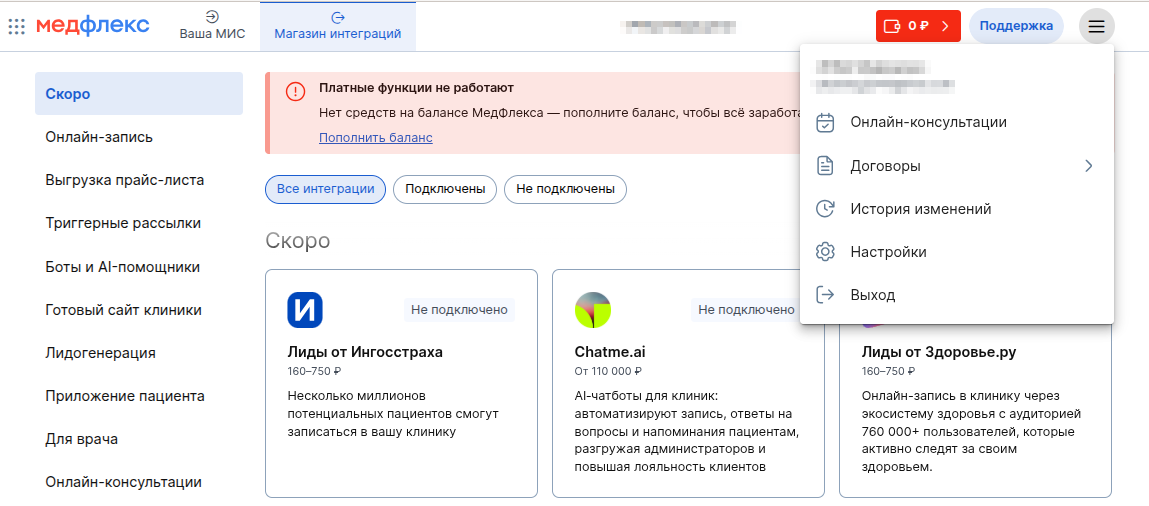
Task: Open the Магазин интеграций tab
Action: click(x=337, y=26)
